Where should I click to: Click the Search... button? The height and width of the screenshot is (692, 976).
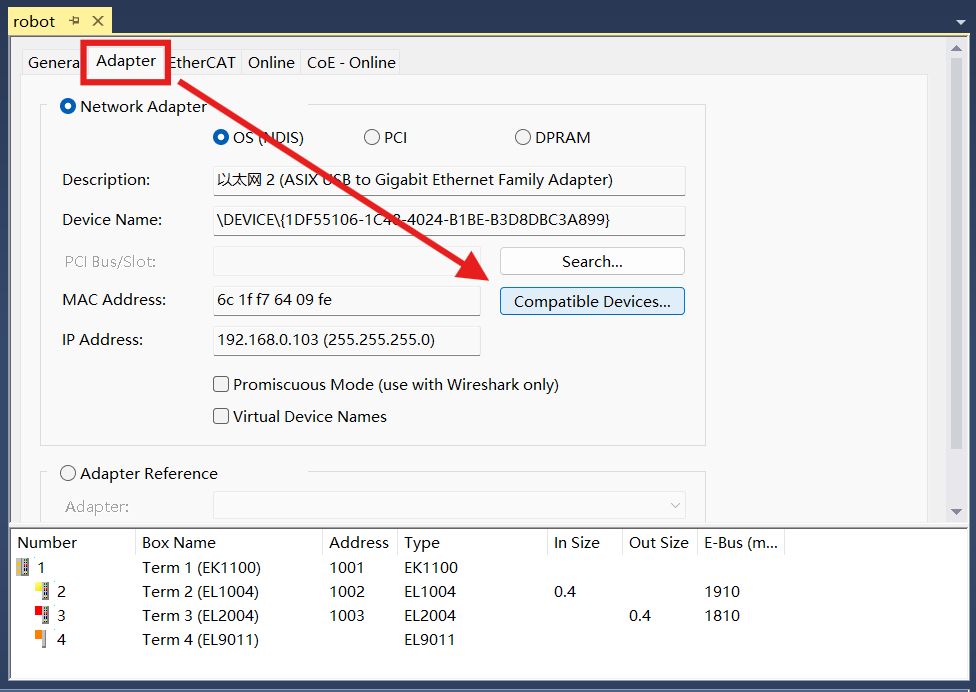coord(592,262)
